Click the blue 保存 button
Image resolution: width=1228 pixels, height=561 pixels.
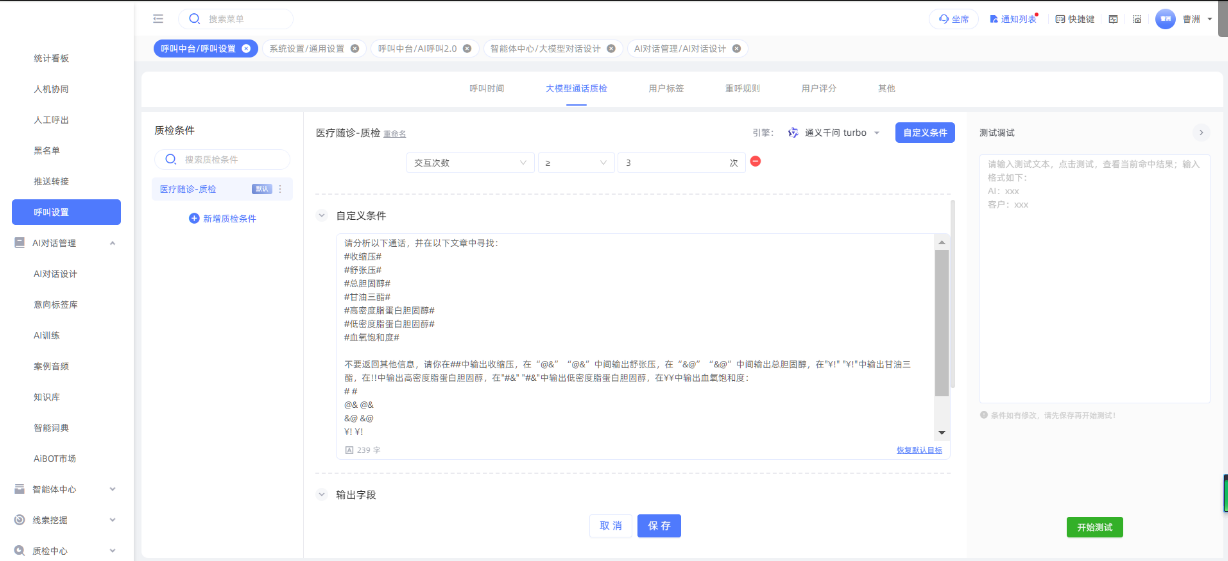pos(659,526)
